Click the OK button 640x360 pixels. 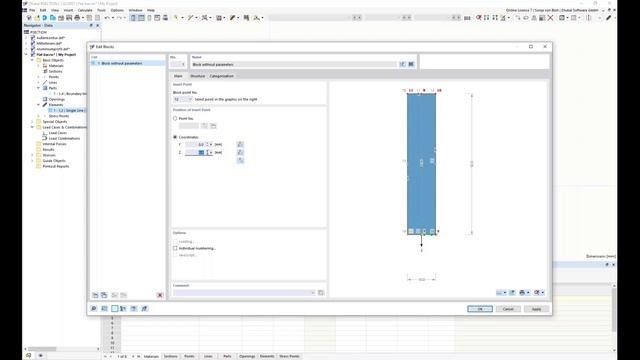(x=480, y=309)
